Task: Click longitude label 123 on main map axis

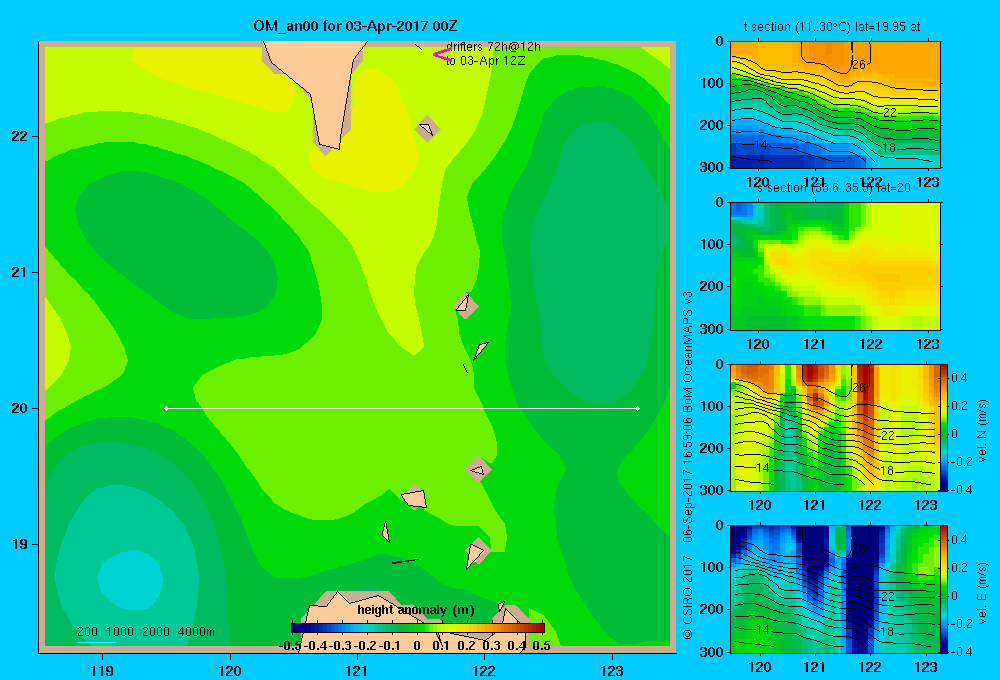Action: pos(612,670)
